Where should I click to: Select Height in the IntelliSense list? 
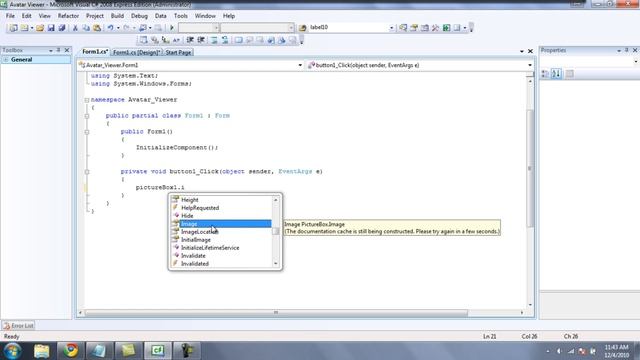point(221,200)
